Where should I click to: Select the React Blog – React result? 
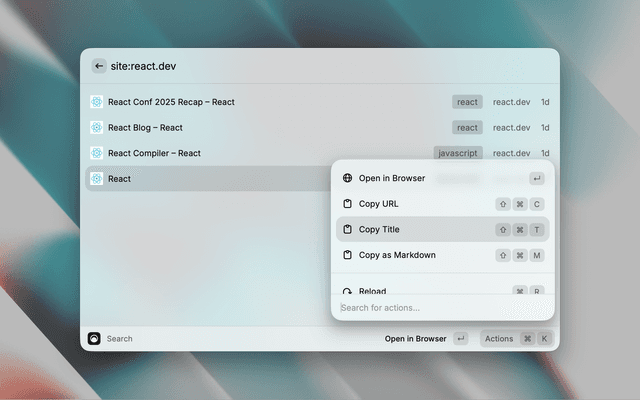coord(320,127)
